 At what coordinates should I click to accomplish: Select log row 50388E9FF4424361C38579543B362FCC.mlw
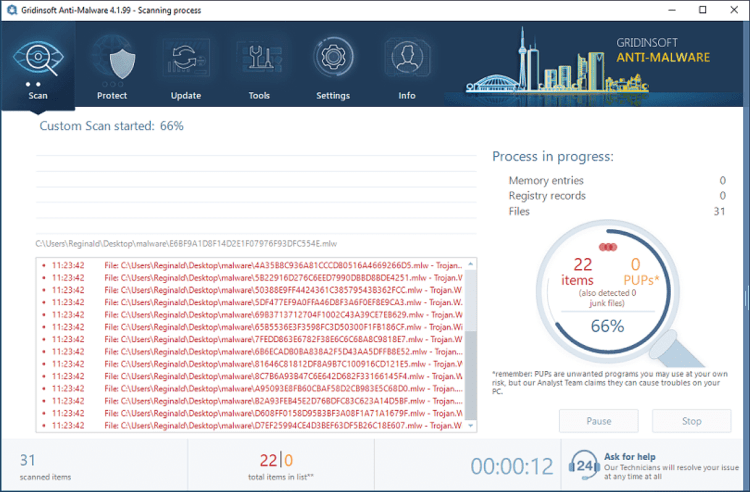point(252,290)
